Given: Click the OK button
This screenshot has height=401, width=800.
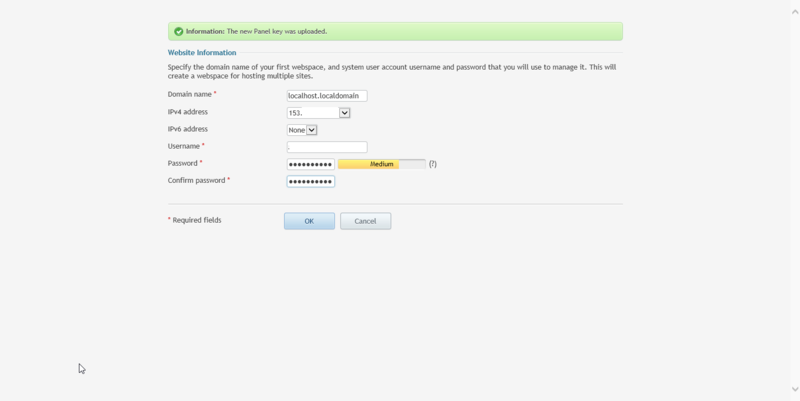Looking at the screenshot, I should (309, 221).
